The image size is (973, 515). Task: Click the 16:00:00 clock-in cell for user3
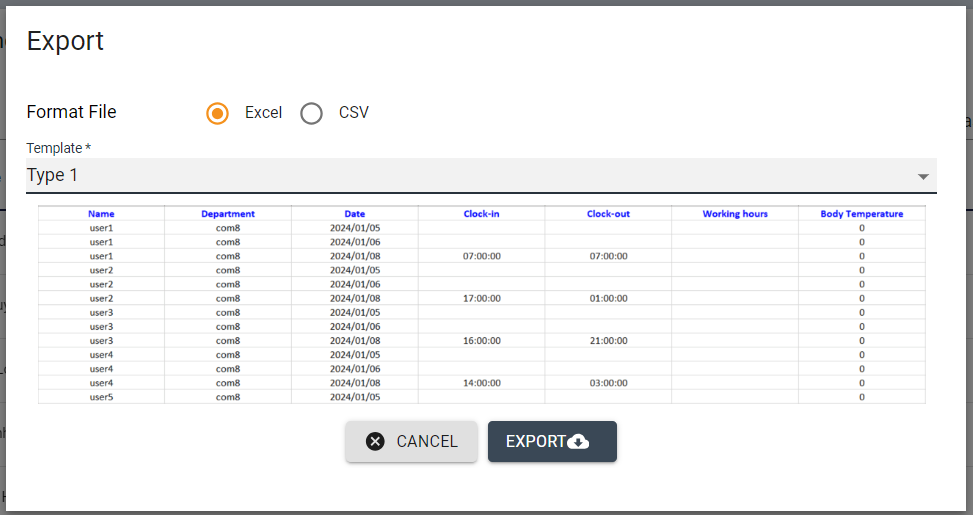[x=481, y=341]
